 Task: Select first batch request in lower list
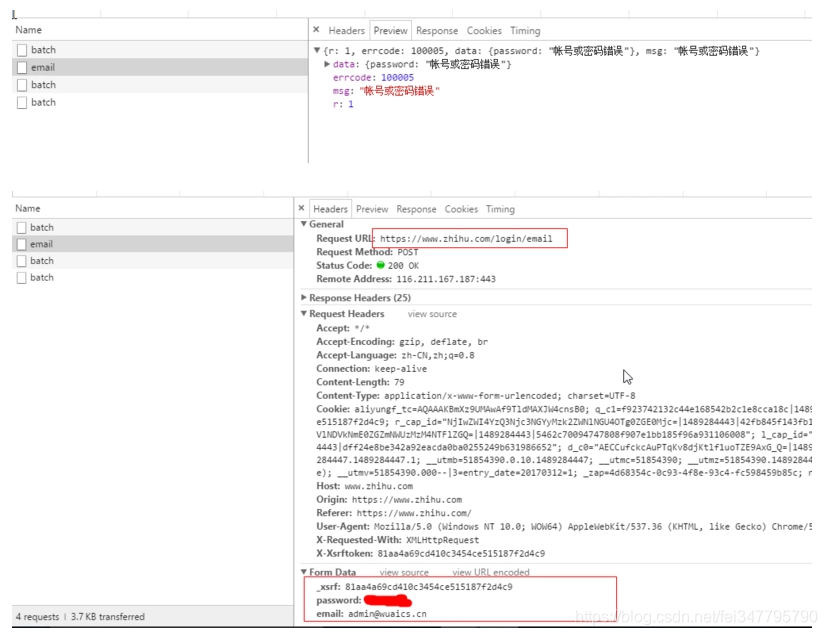152,227
